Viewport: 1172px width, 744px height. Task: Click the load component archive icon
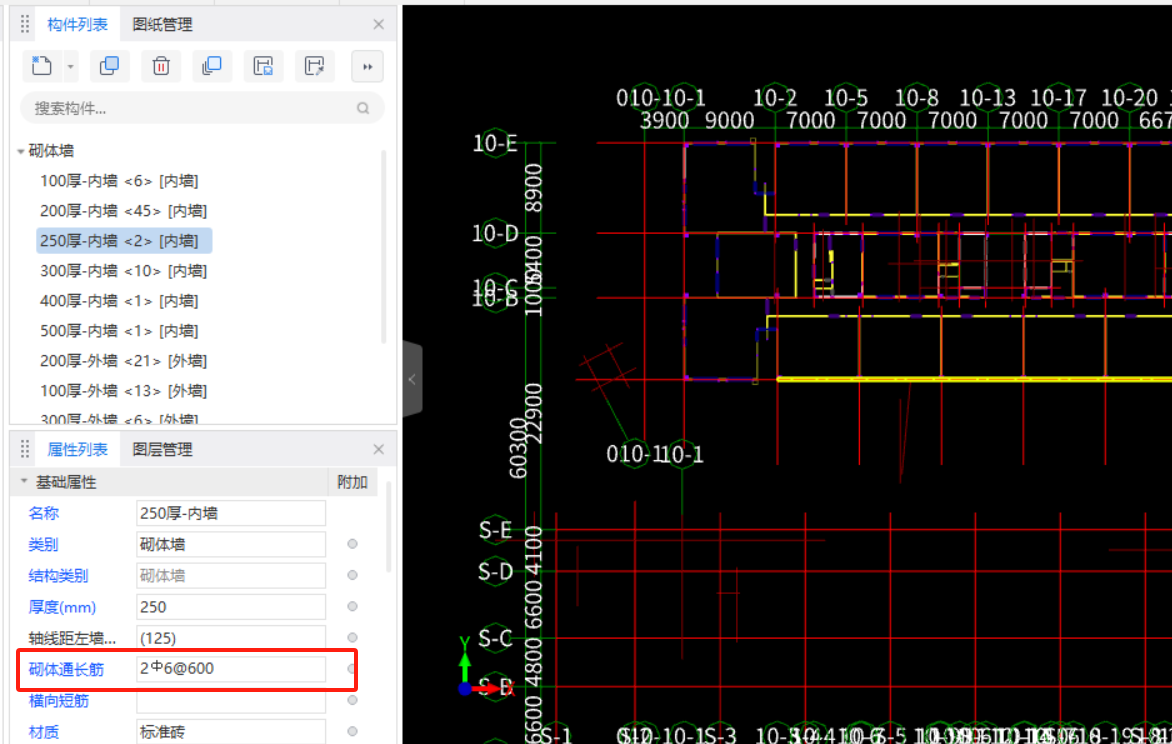[x=315, y=67]
